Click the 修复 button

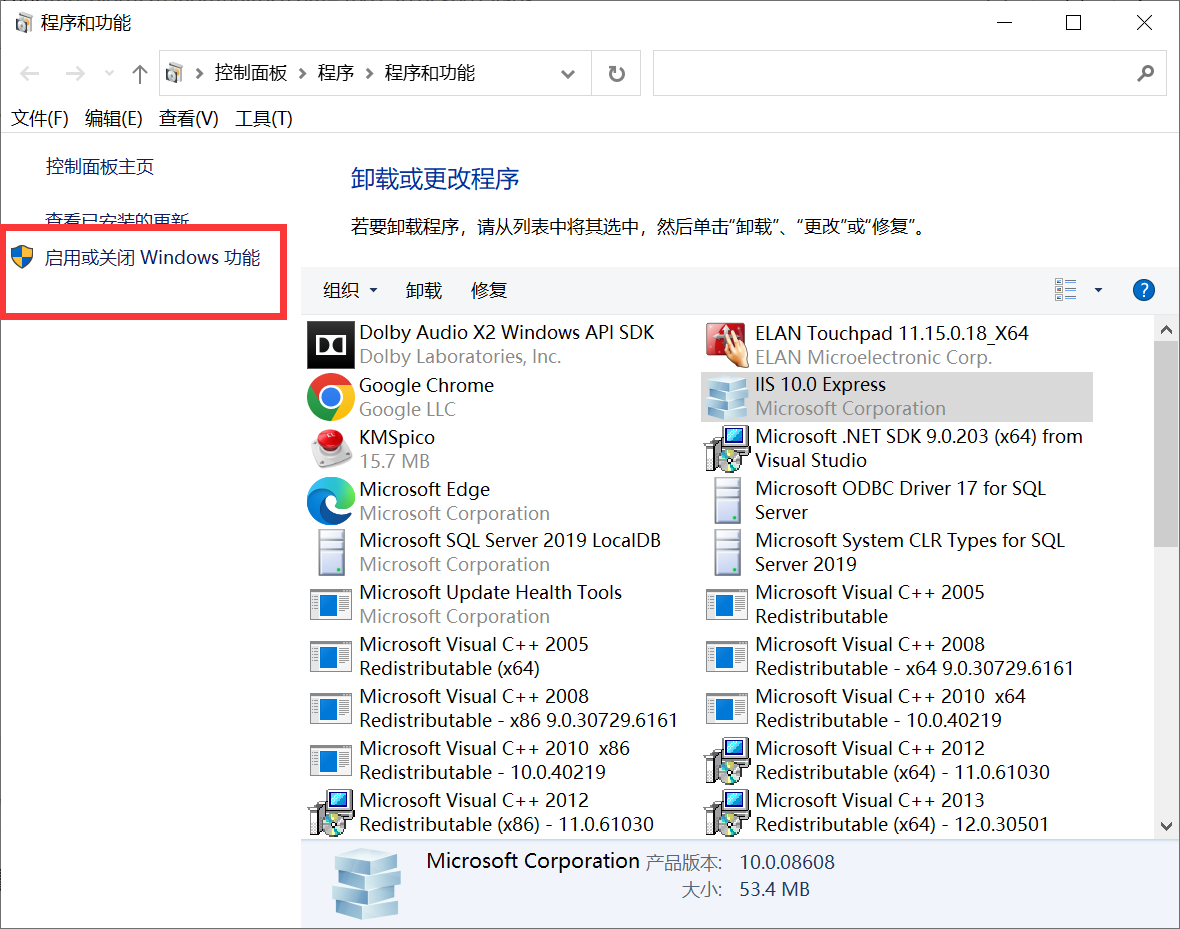489,291
